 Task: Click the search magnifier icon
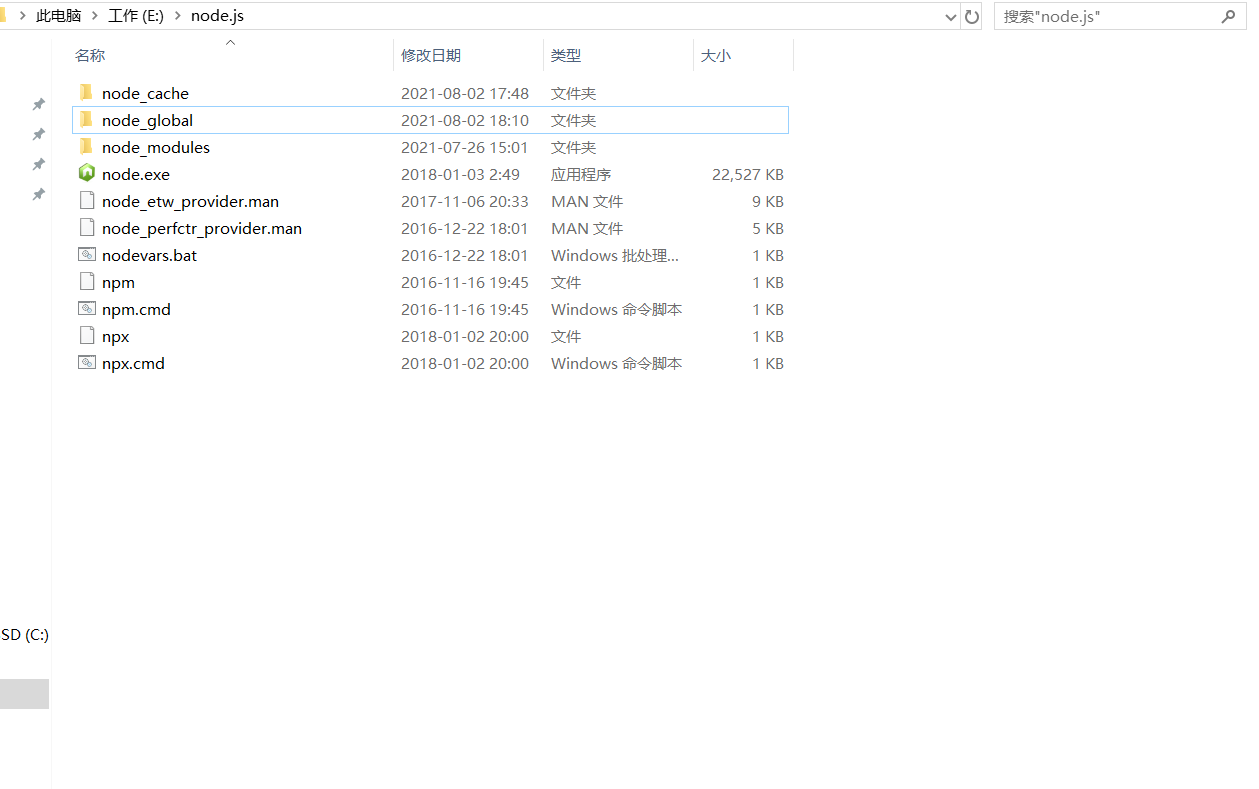(1227, 16)
